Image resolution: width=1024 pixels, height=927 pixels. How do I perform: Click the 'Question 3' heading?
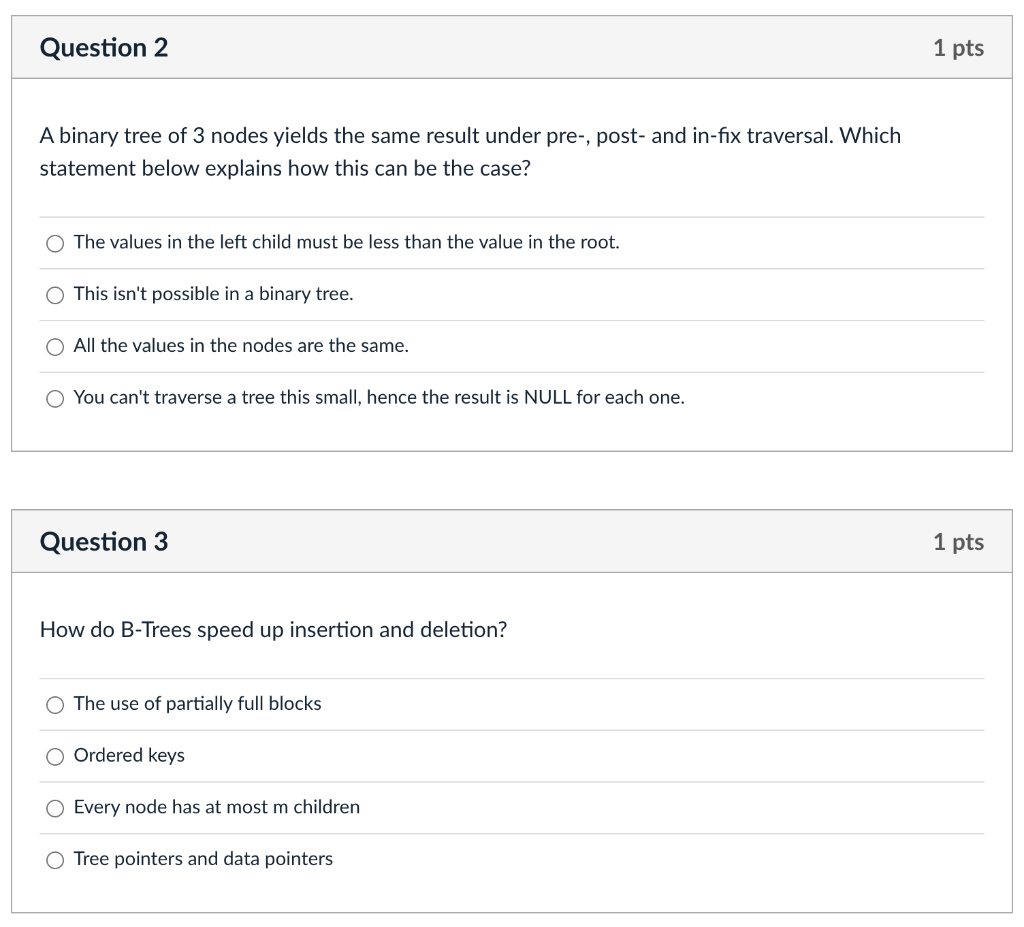(x=104, y=542)
